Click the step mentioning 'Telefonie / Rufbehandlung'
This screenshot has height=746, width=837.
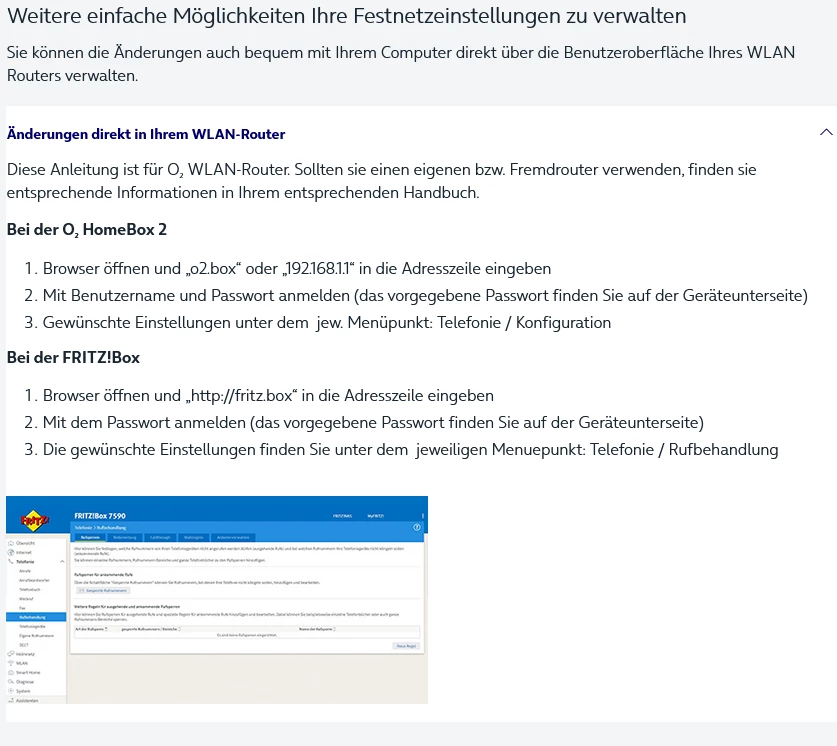[x=410, y=450]
